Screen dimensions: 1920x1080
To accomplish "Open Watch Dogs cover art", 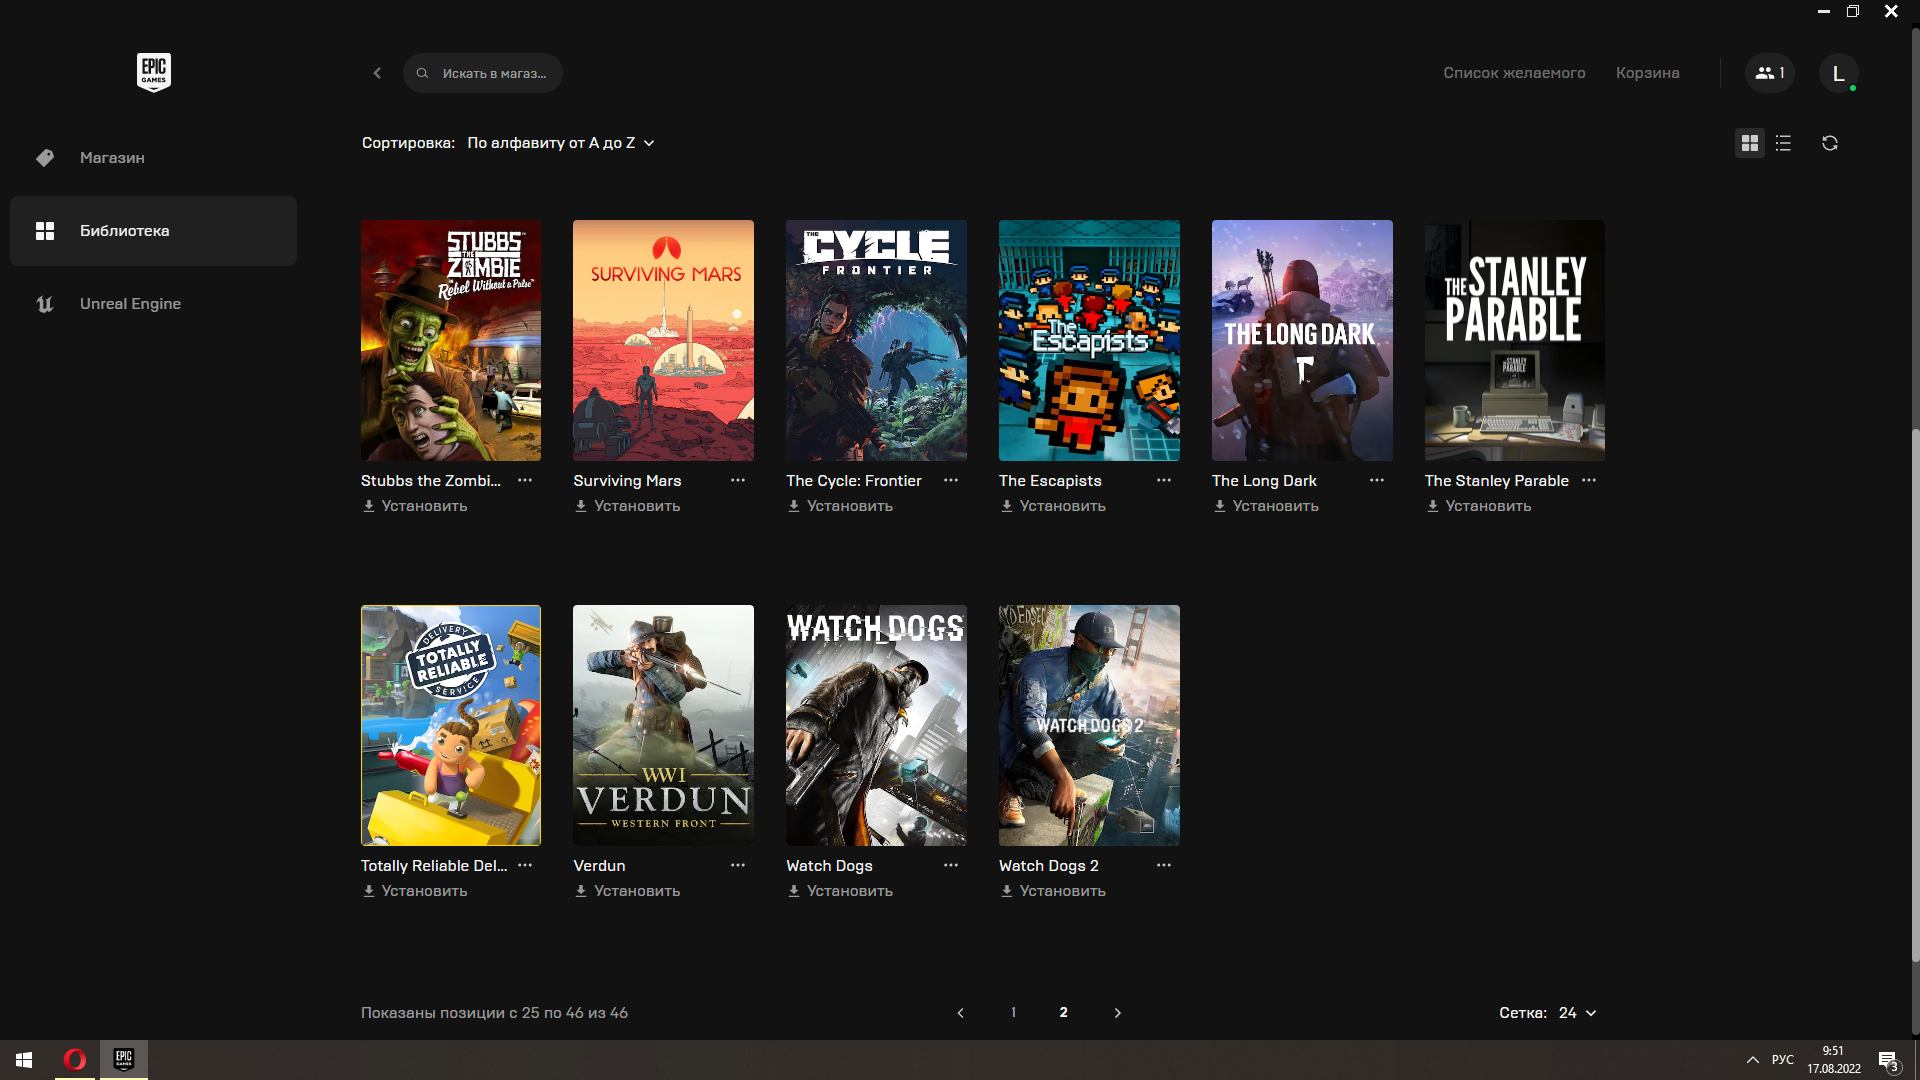I will 876,725.
